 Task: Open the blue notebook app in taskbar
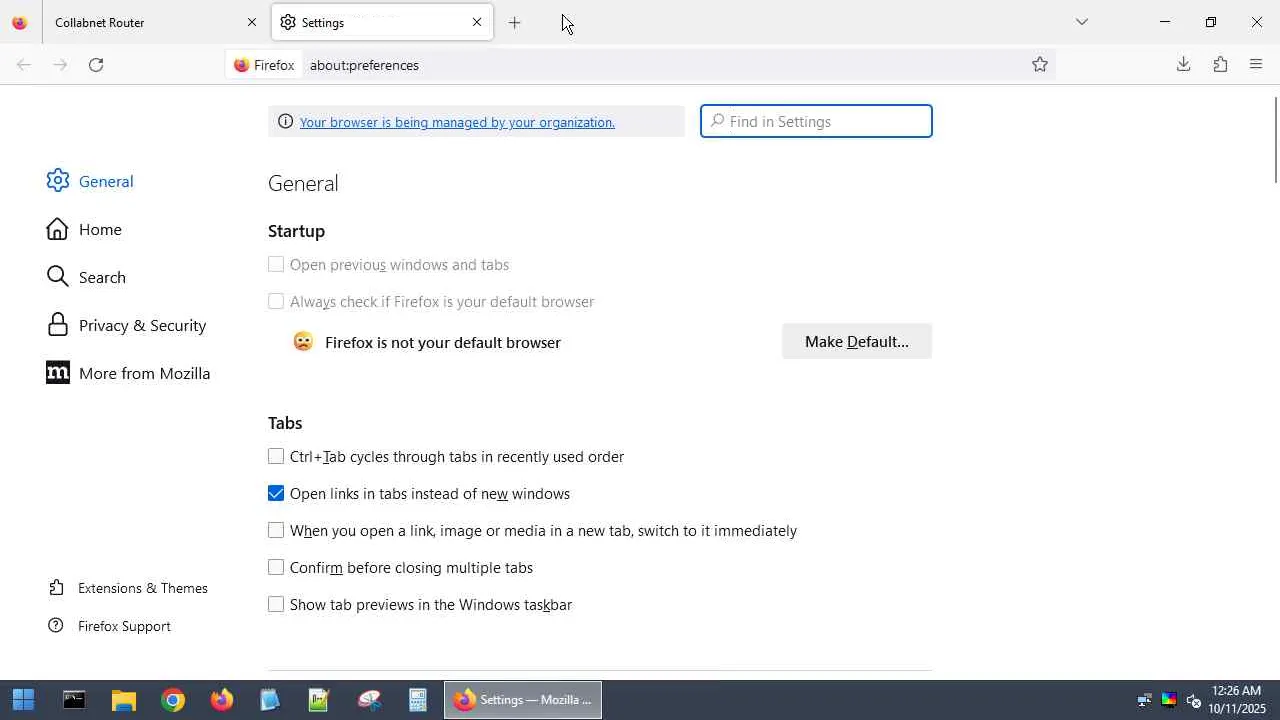270,700
